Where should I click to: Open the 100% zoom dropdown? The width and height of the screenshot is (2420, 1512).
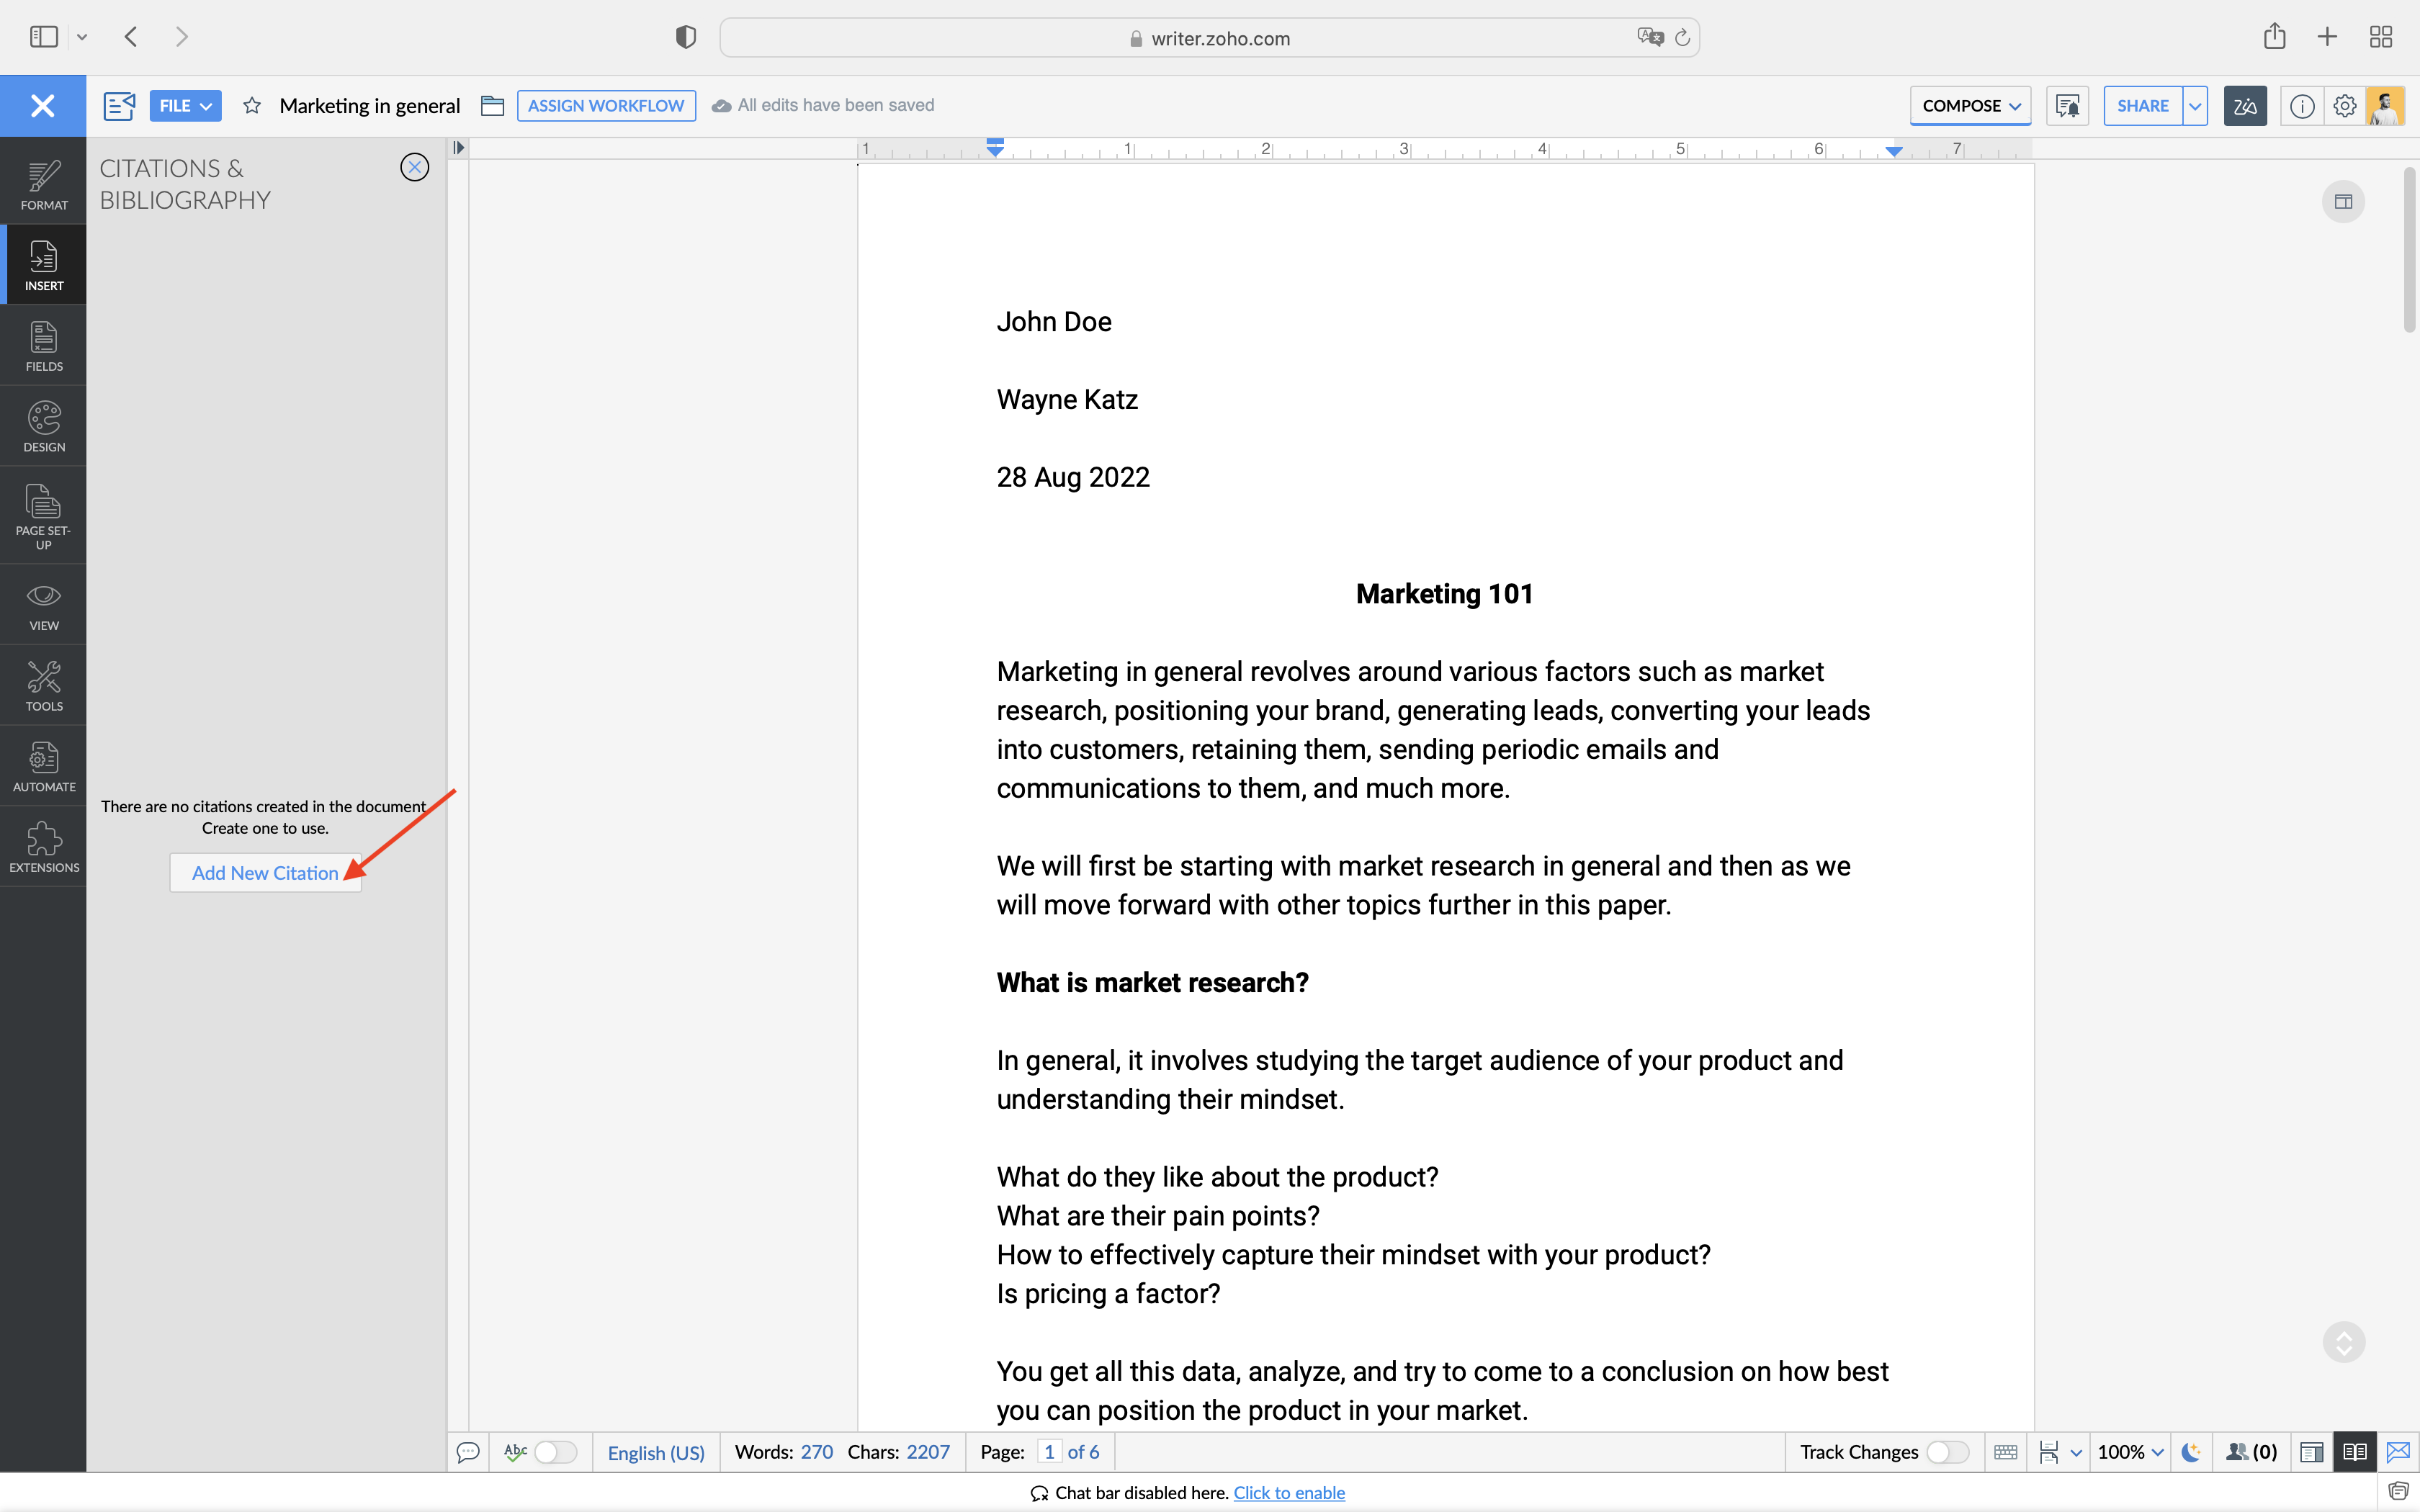click(x=2130, y=1452)
